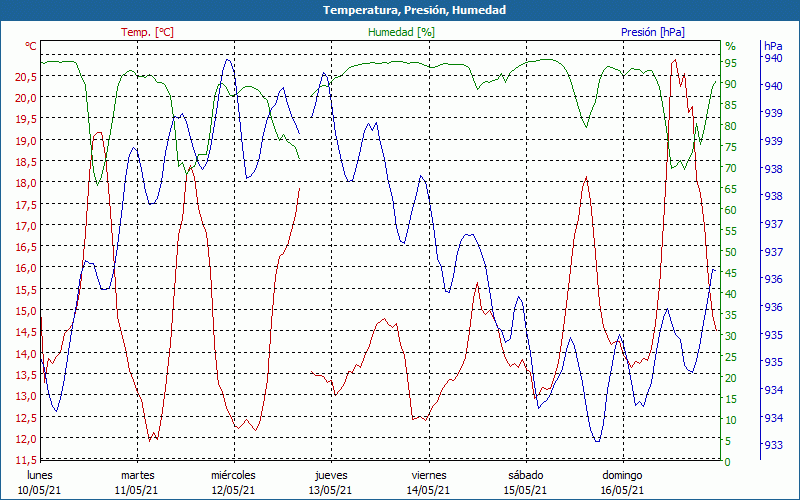The height and width of the screenshot is (500, 800).
Task: Click the '14,0' temperature axis value
Action: click(x=26, y=354)
